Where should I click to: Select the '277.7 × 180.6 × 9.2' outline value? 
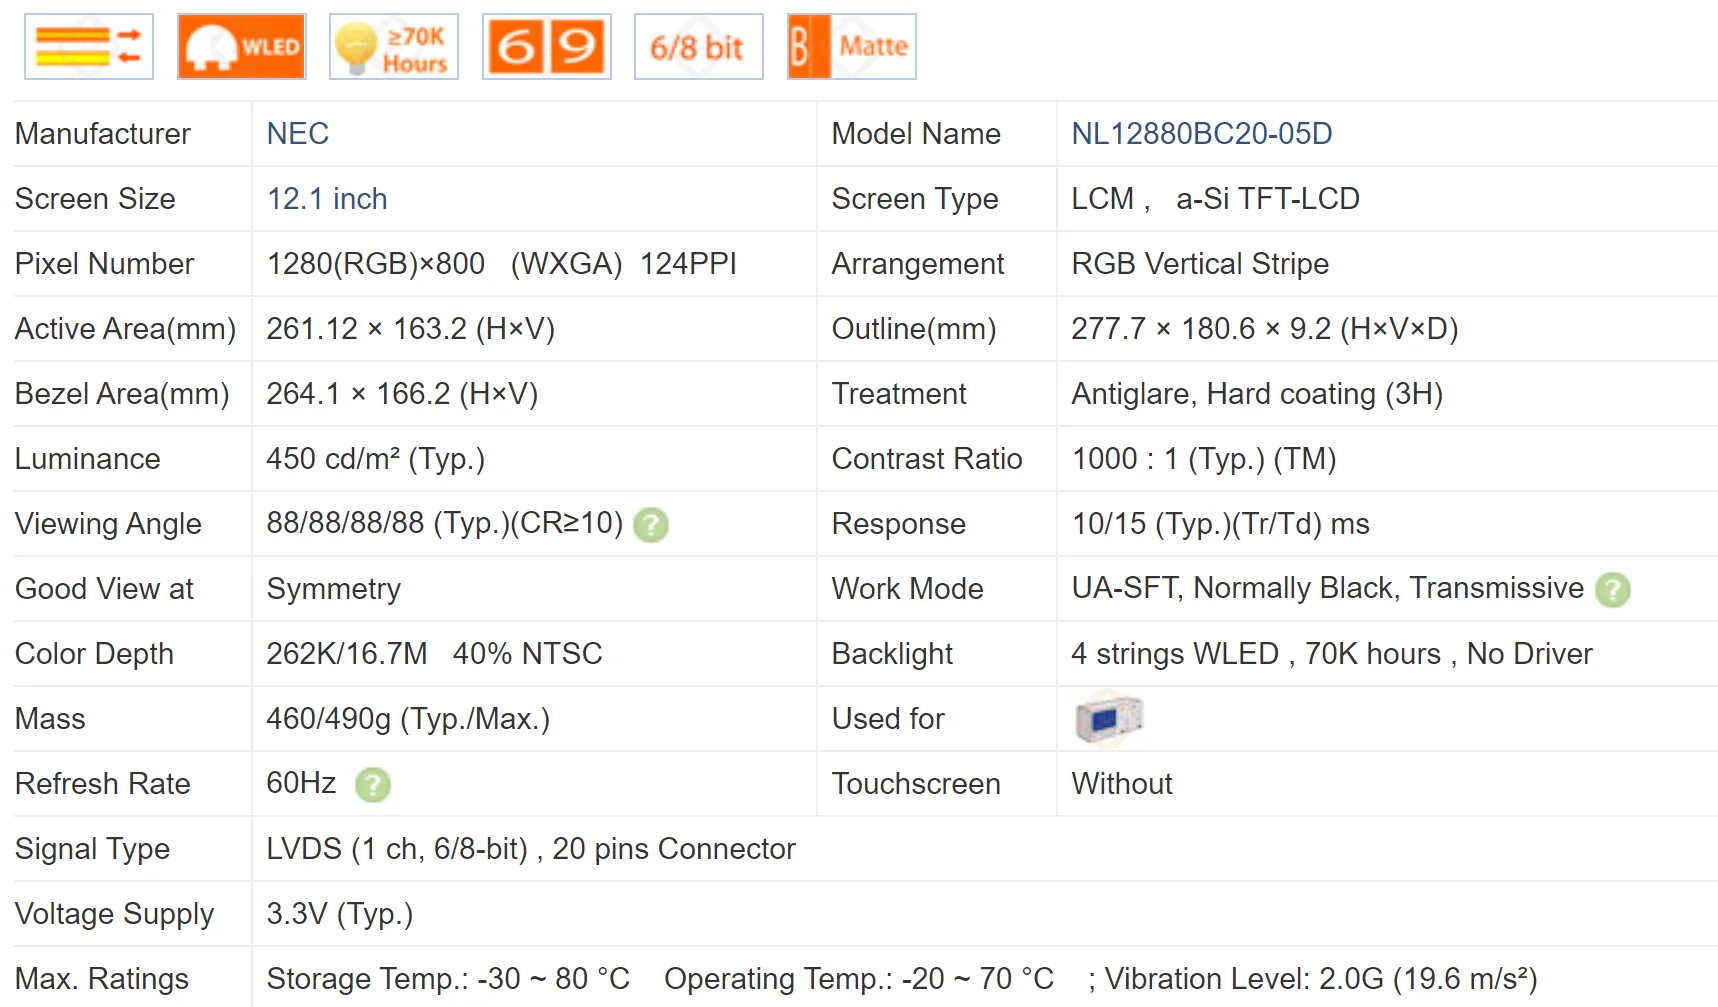pyautogui.click(x=1201, y=329)
